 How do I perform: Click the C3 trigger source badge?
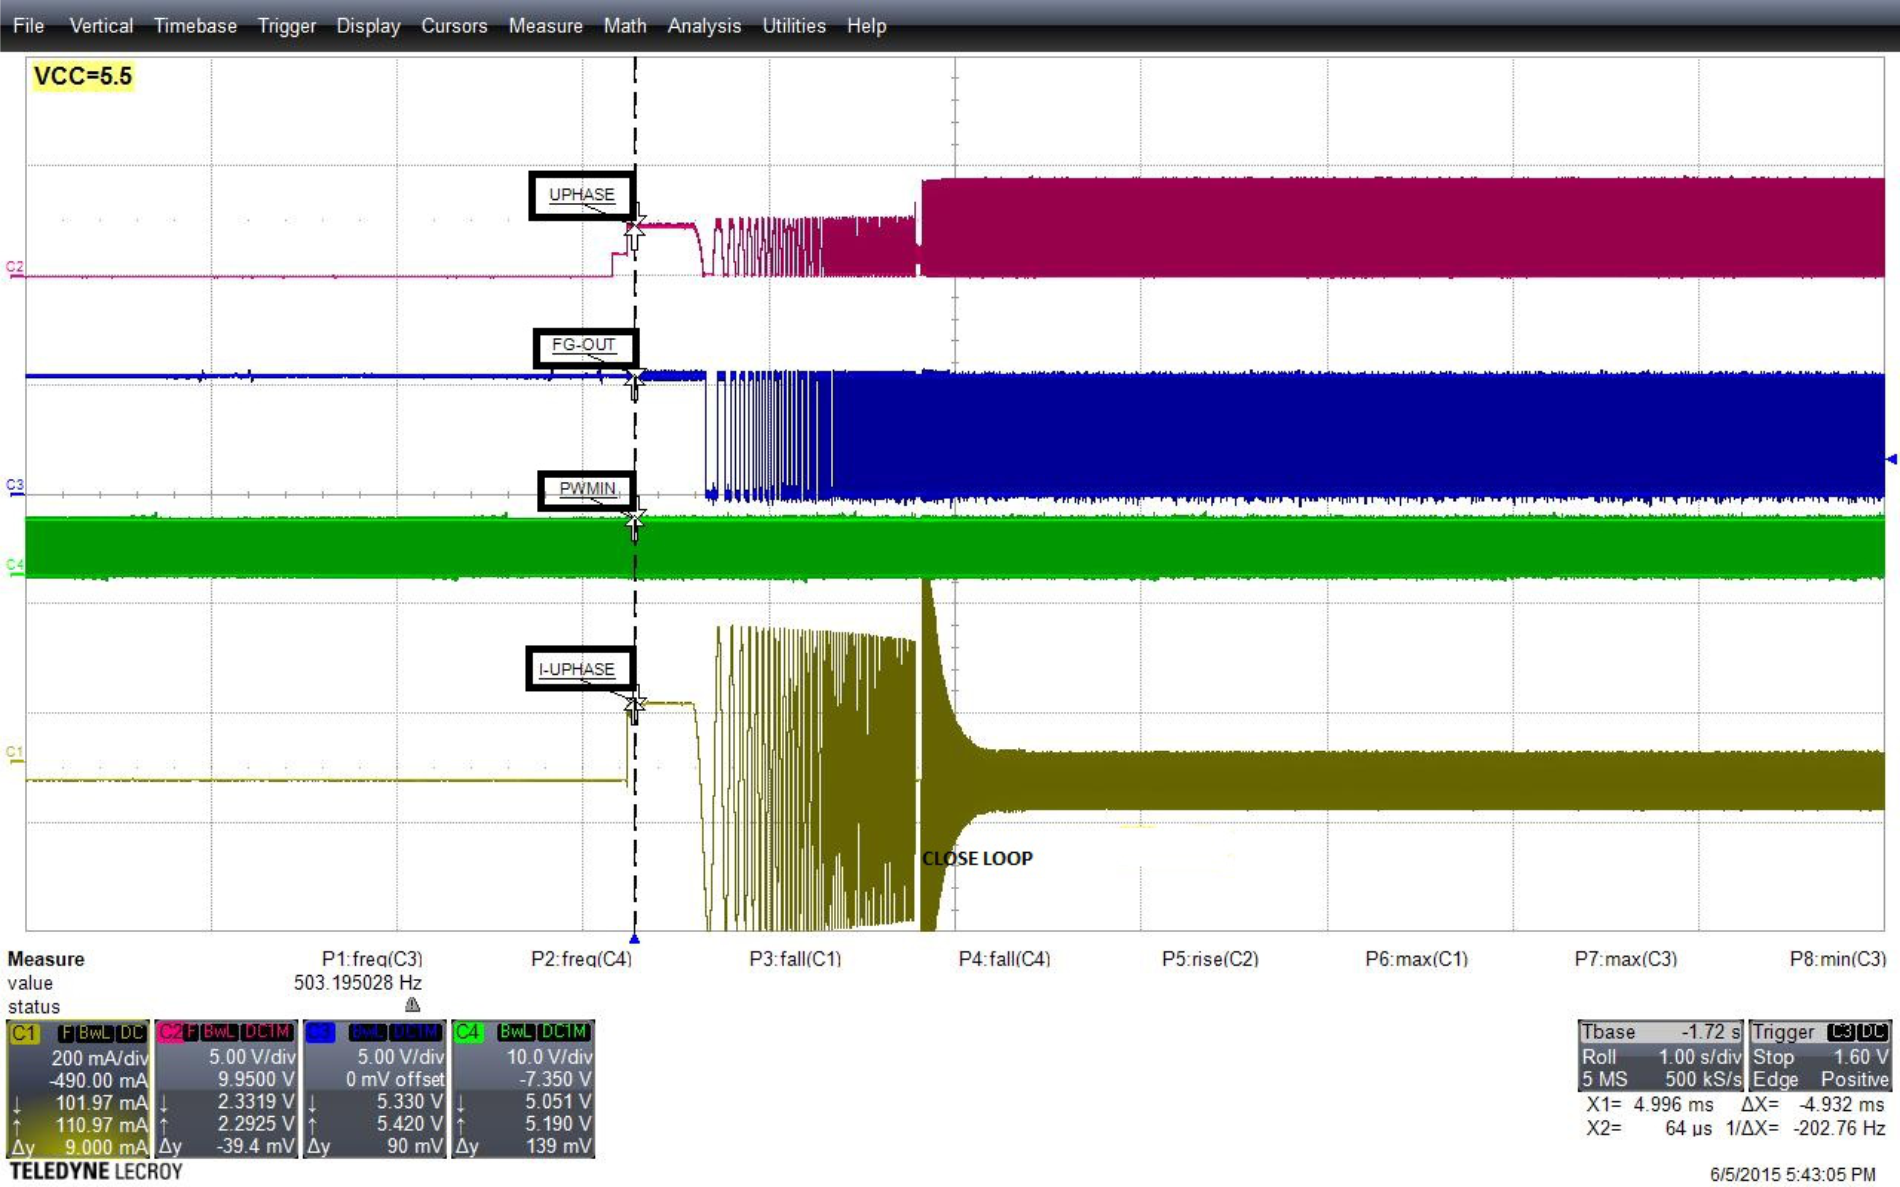click(1840, 1033)
